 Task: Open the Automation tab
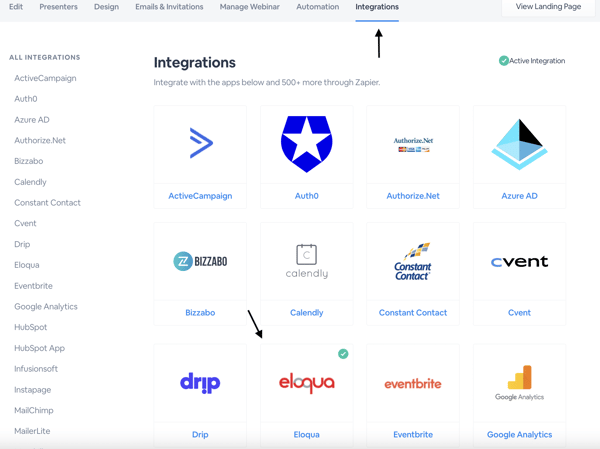[x=318, y=7]
